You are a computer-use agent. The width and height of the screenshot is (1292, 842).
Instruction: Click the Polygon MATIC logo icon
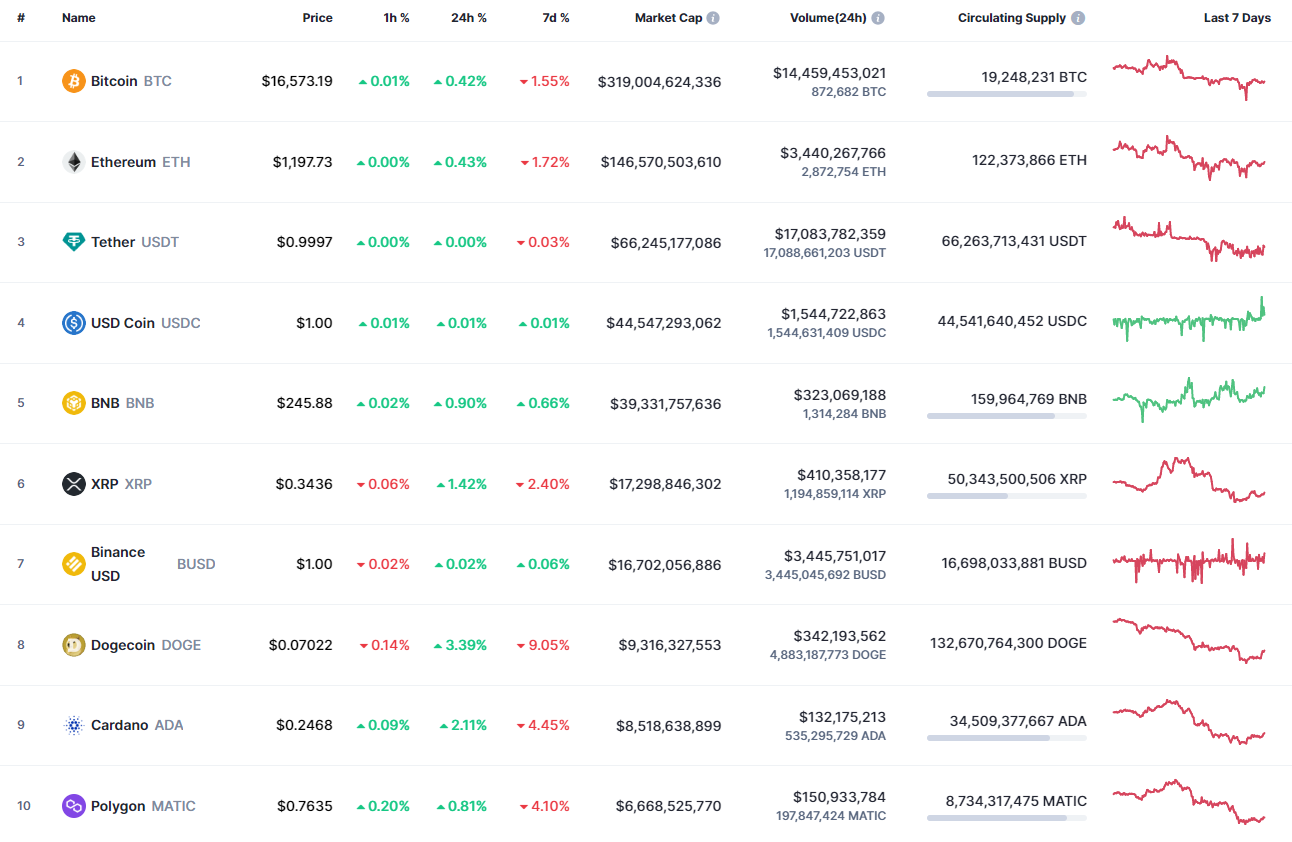(73, 806)
